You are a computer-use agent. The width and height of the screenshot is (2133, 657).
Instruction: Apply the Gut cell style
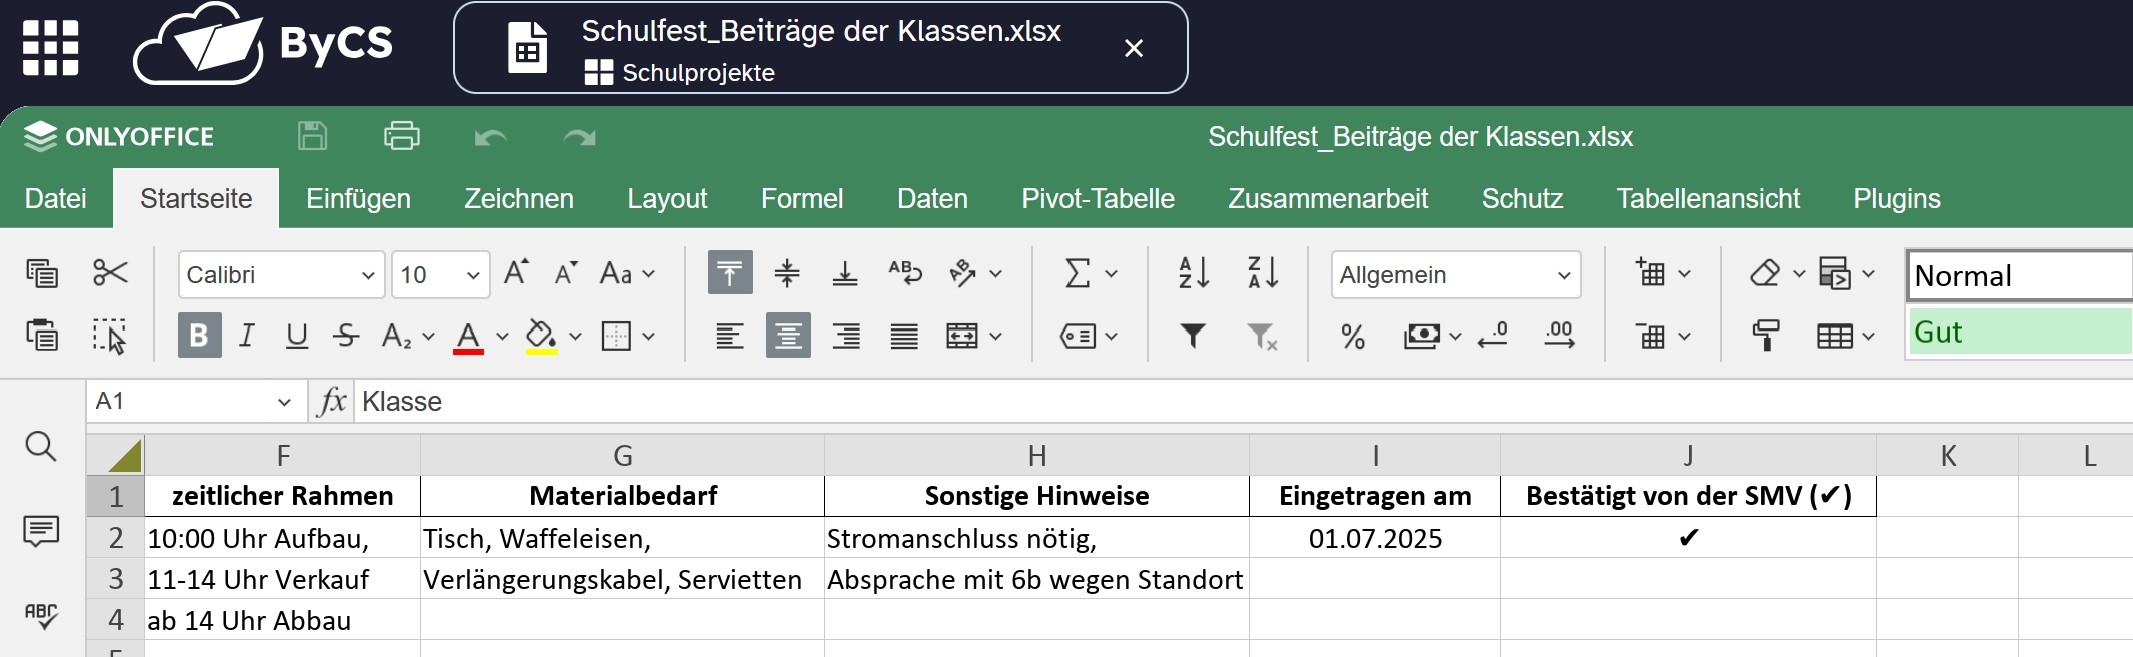tap(2018, 332)
